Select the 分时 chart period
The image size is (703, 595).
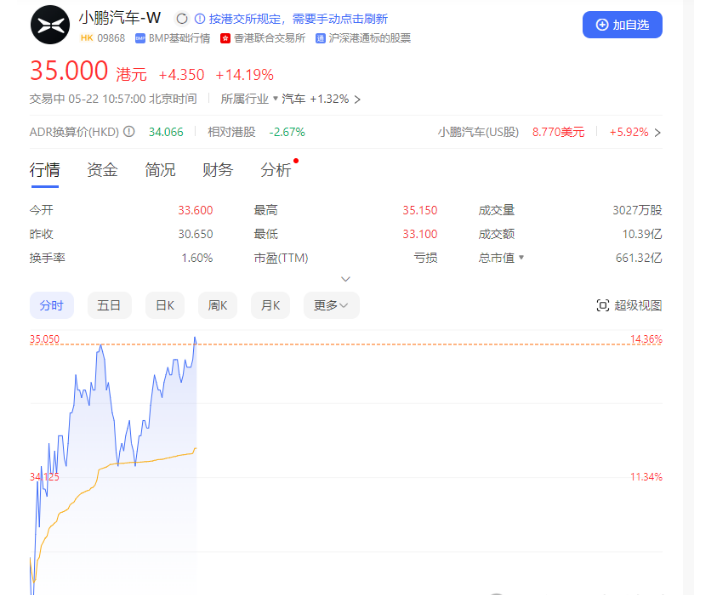[x=52, y=305]
